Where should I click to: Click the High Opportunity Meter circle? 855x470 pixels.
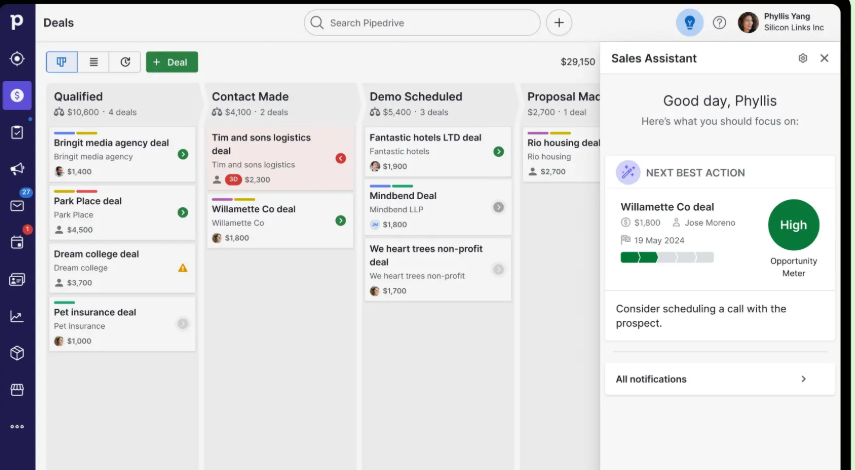click(793, 225)
